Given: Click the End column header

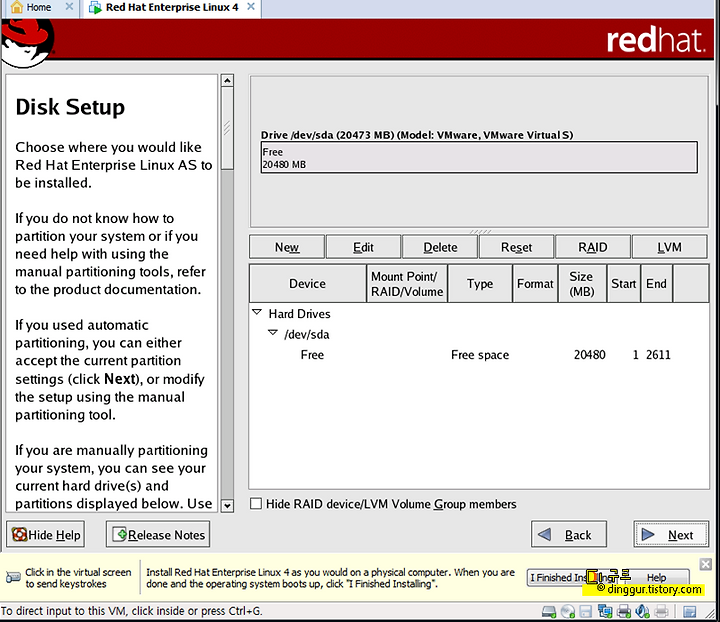Looking at the screenshot, I should (657, 284).
